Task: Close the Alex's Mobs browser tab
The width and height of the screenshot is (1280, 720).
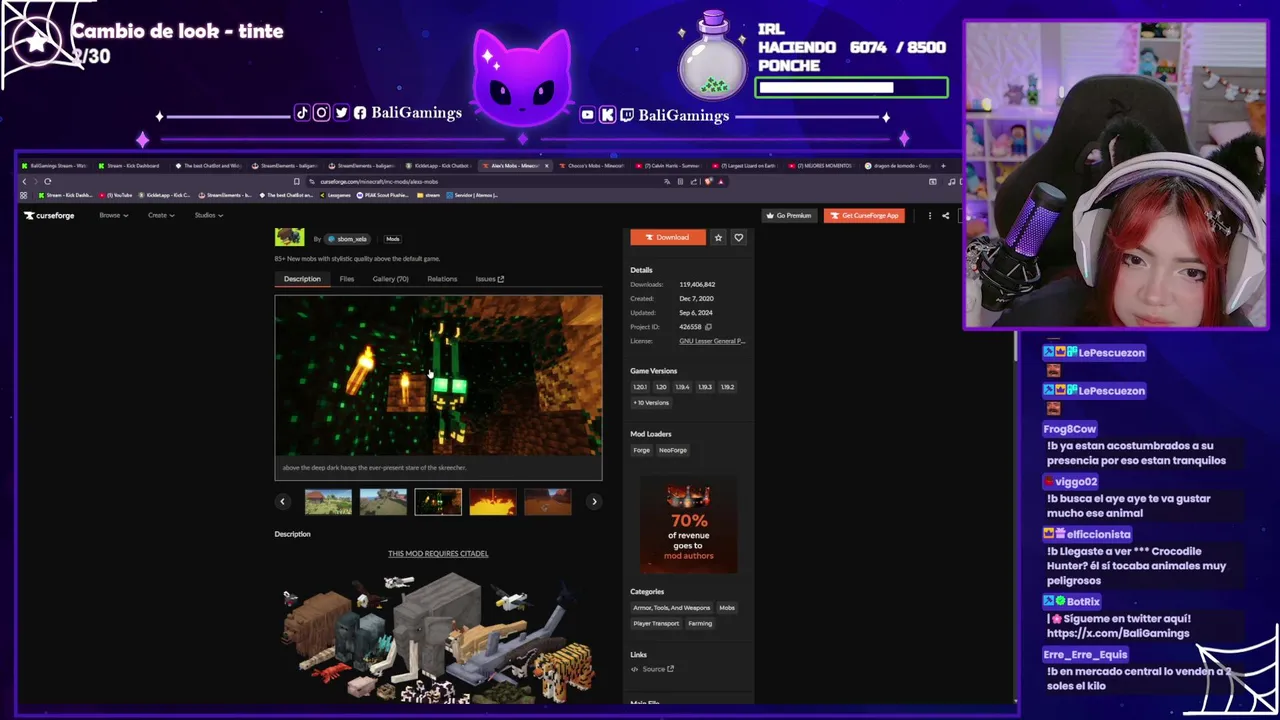Action: pyautogui.click(x=546, y=166)
